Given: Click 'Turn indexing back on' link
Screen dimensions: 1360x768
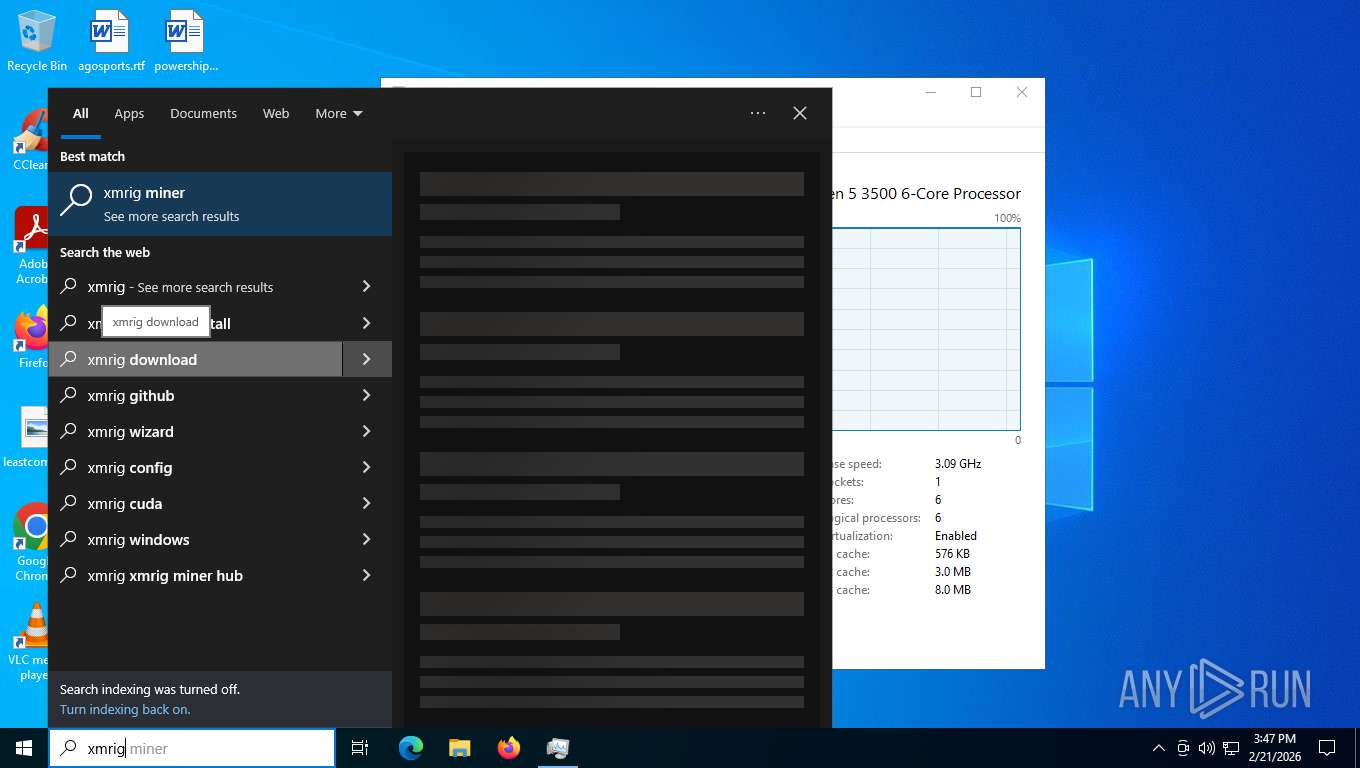Looking at the screenshot, I should tap(125, 709).
